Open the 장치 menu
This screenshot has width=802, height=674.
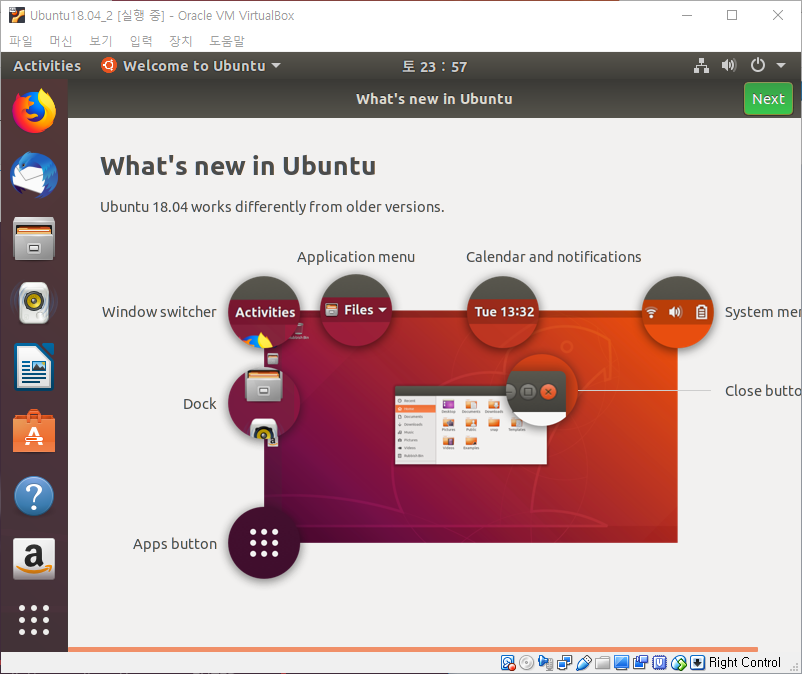pos(181,41)
